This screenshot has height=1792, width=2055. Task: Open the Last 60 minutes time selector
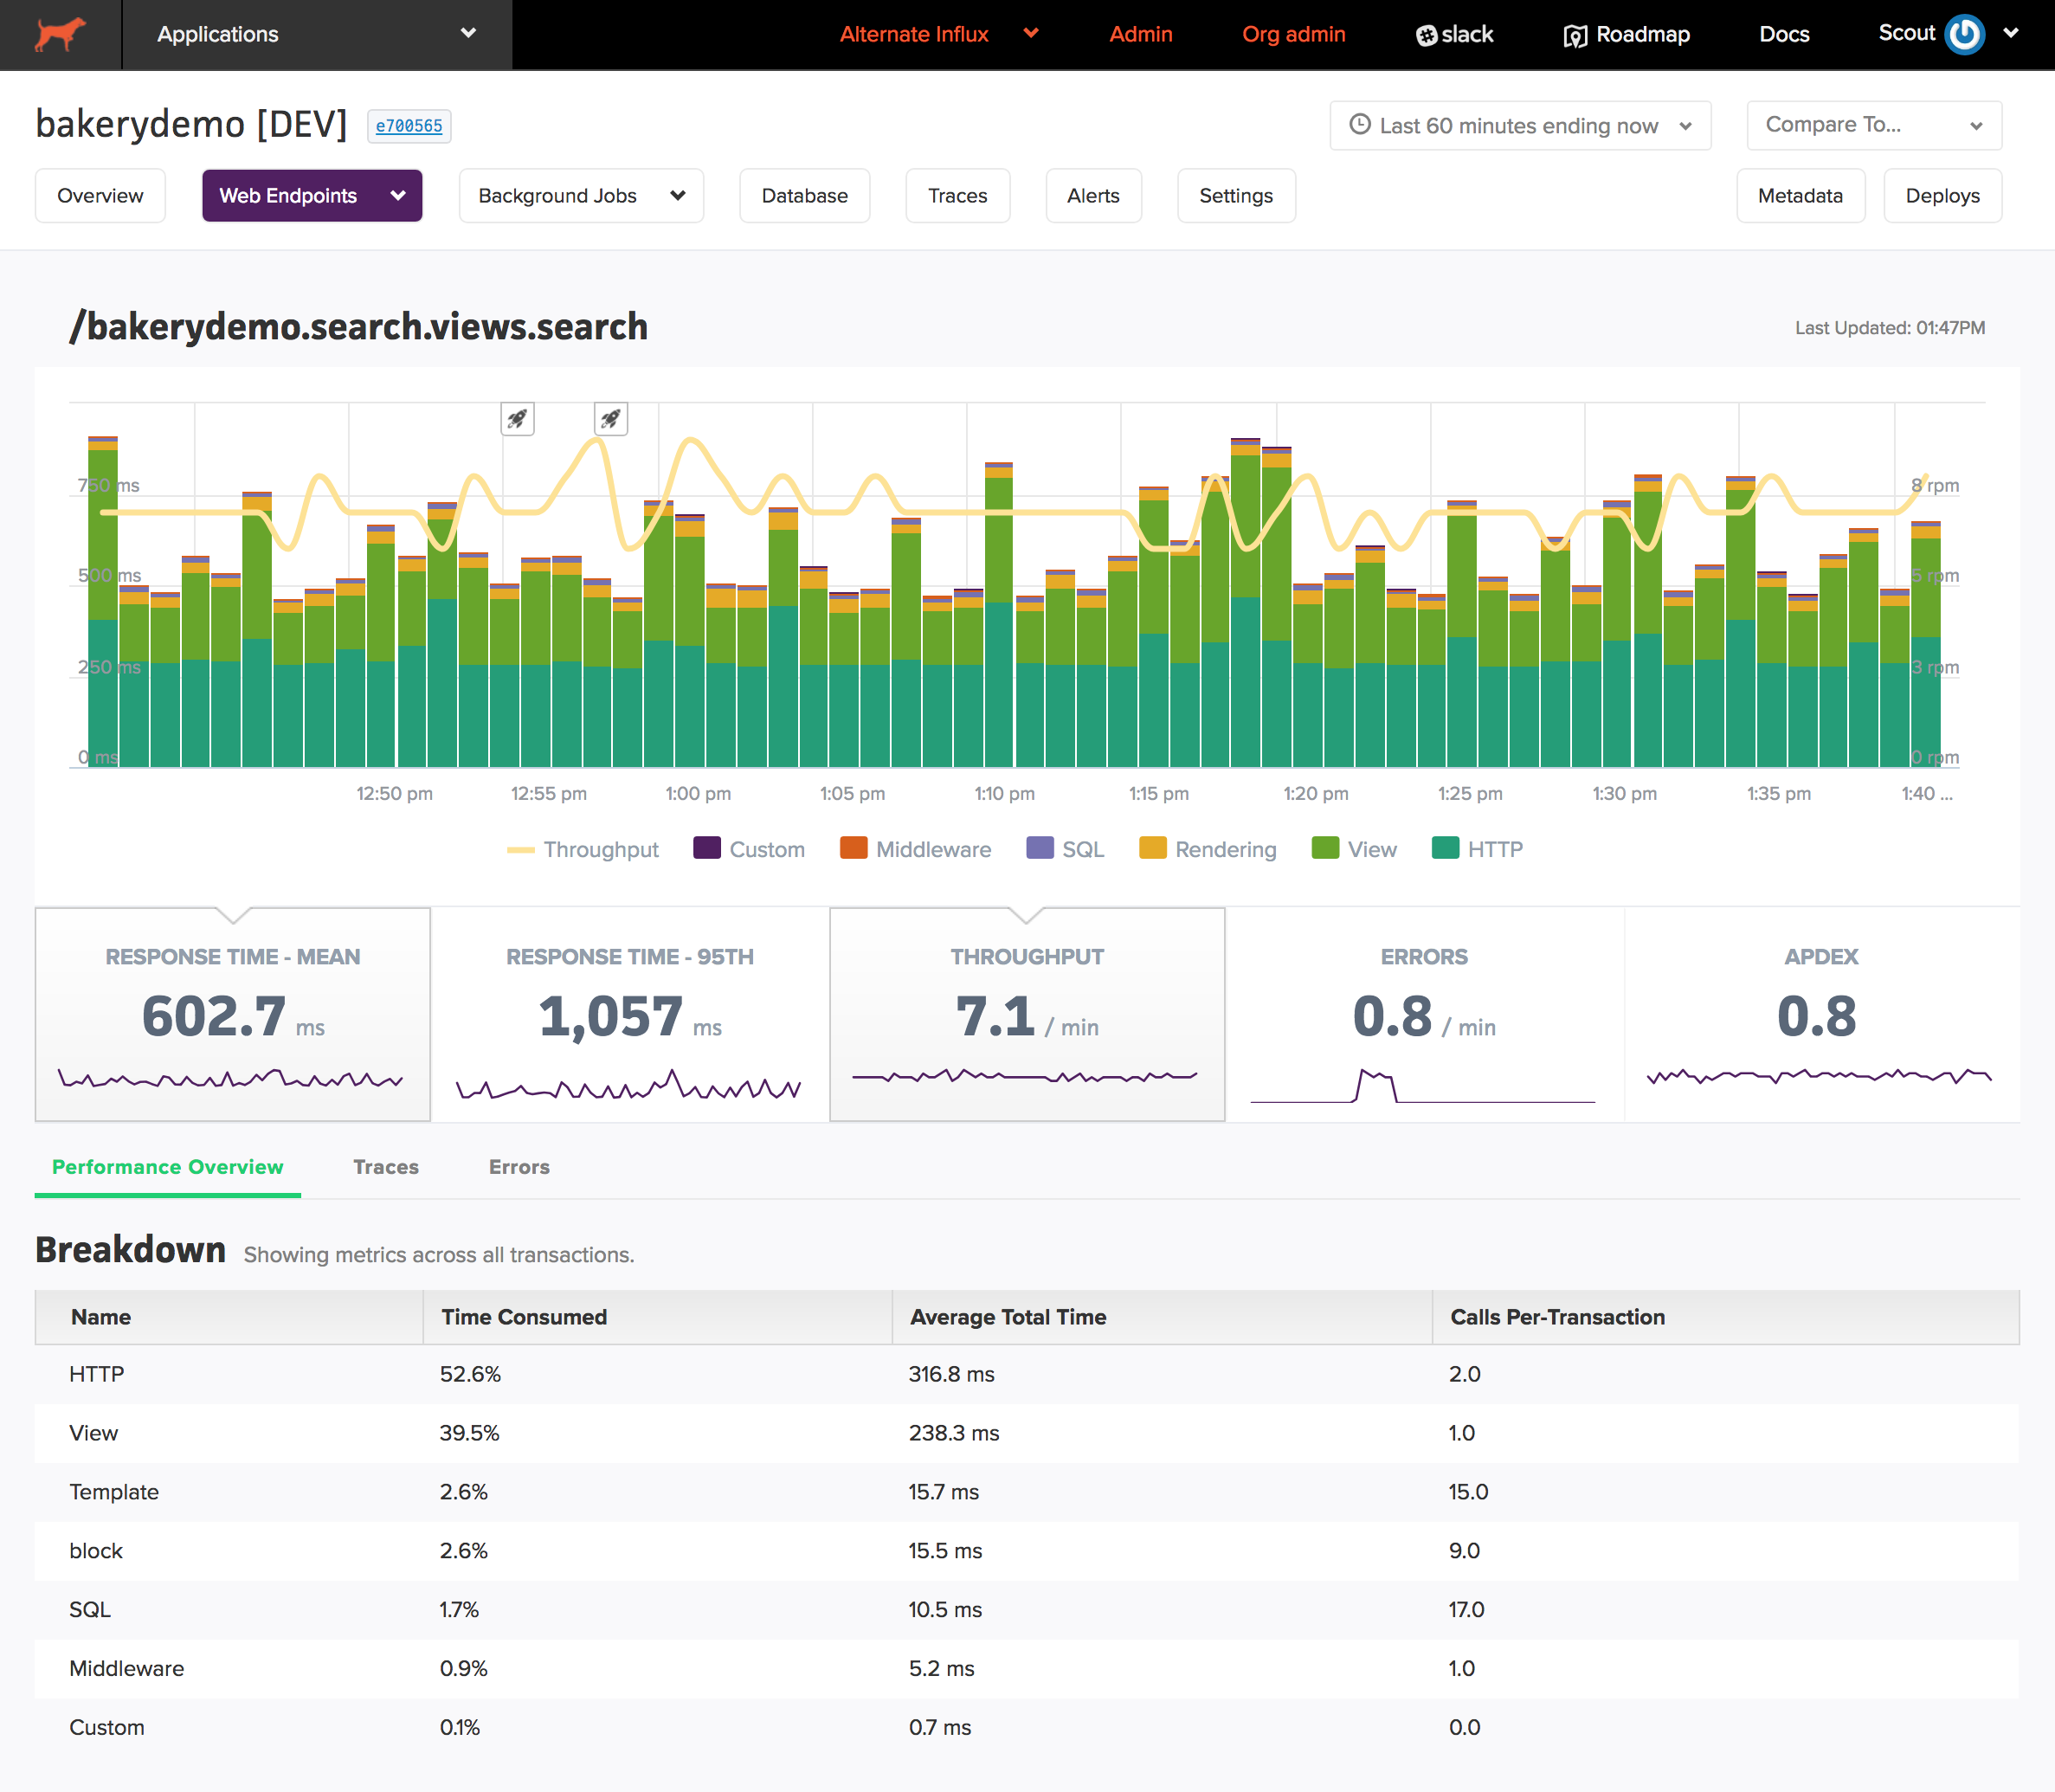click(x=1520, y=125)
